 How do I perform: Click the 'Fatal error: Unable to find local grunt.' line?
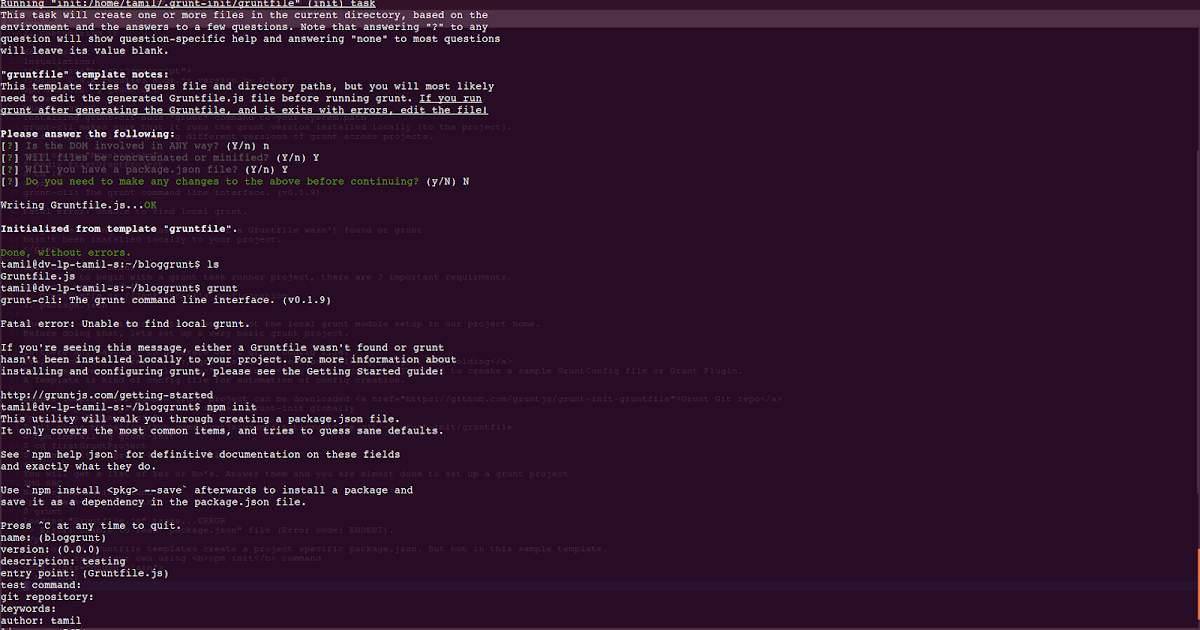(x=124, y=324)
